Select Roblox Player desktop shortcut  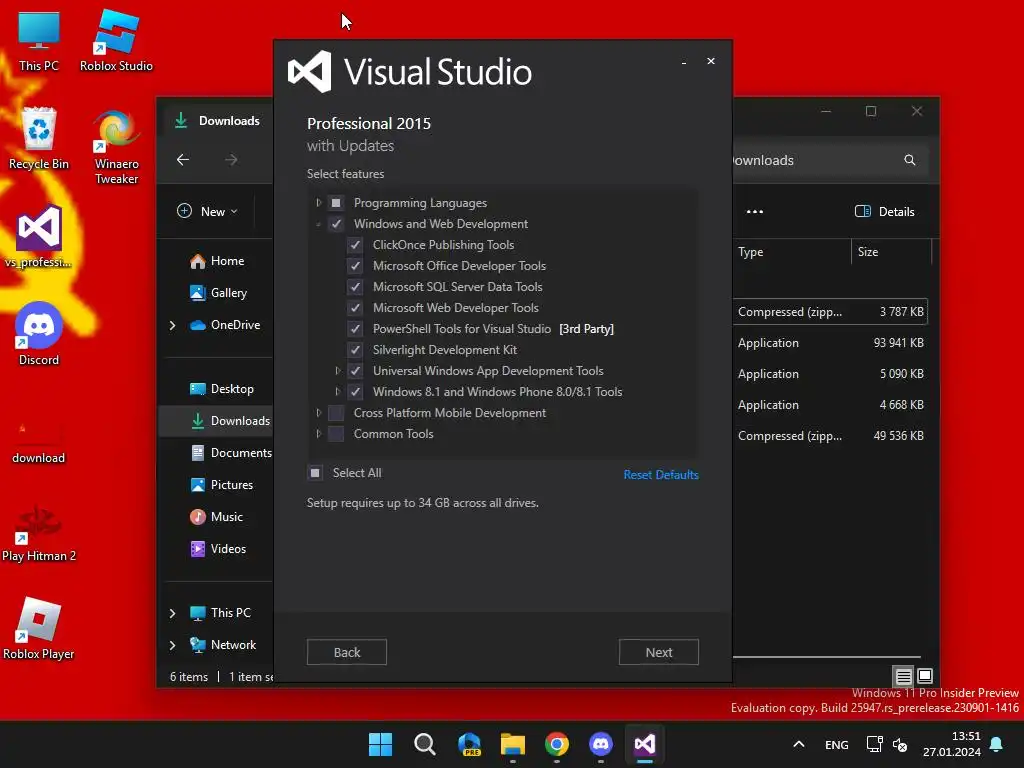click(x=39, y=628)
